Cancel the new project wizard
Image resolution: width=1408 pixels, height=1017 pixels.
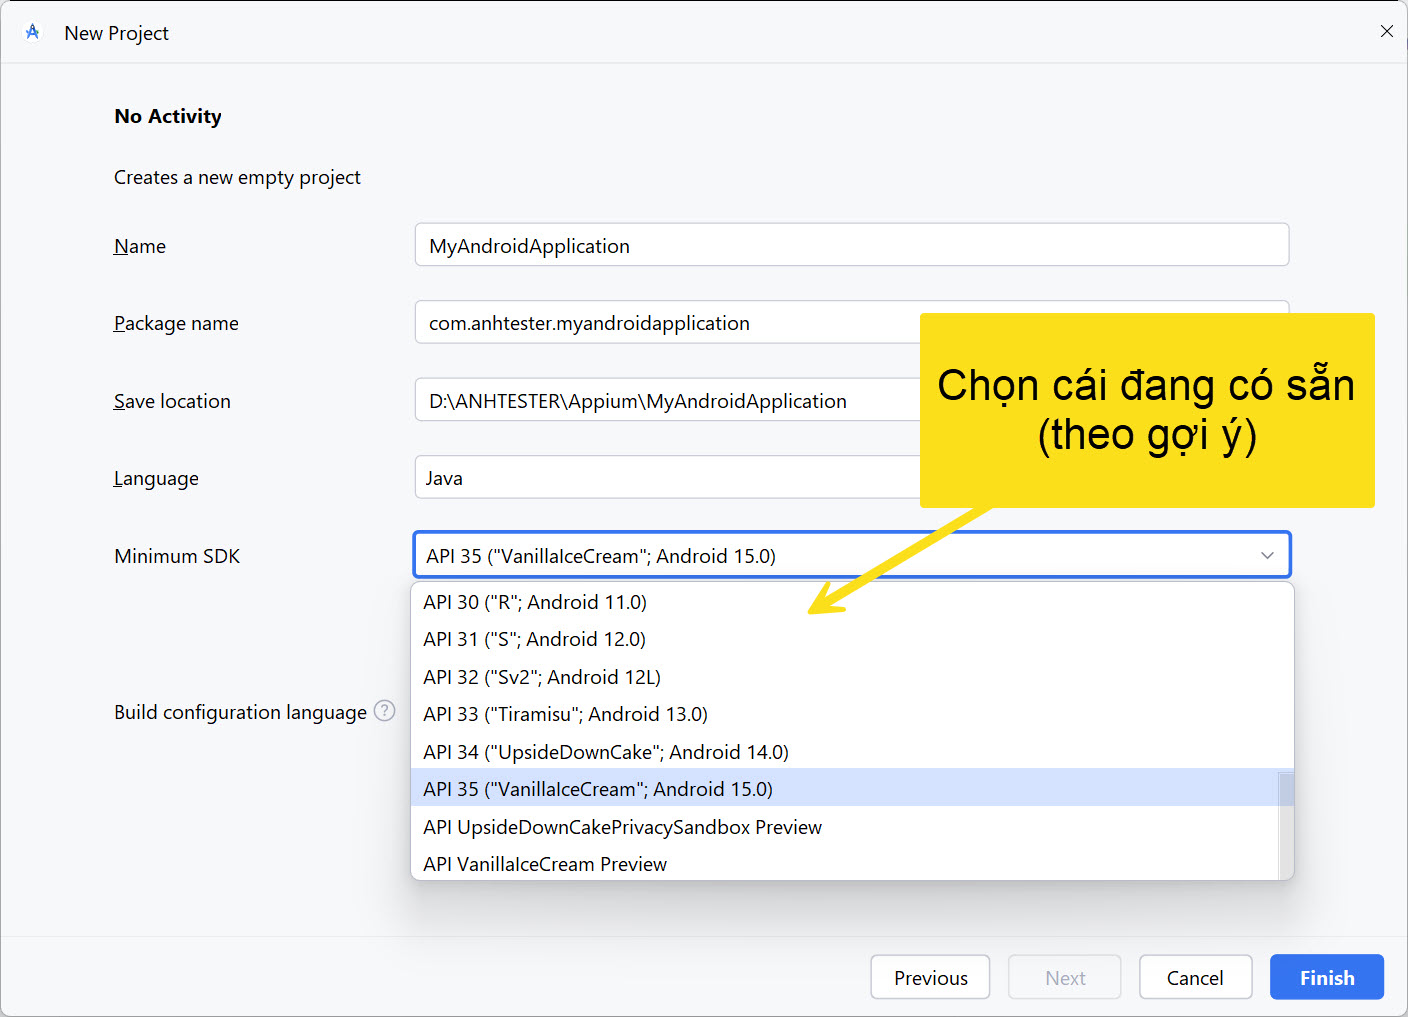coord(1195,977)
